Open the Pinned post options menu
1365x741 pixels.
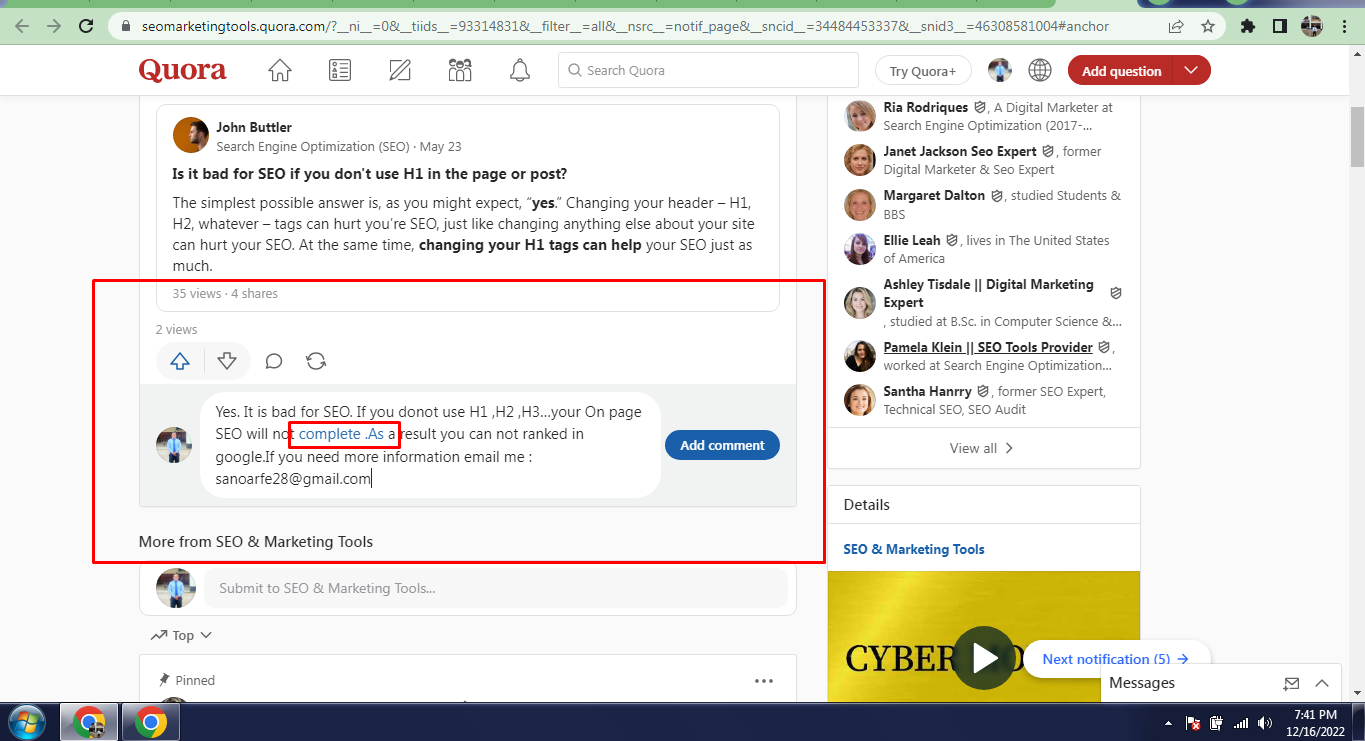click(x=764, y=680)
